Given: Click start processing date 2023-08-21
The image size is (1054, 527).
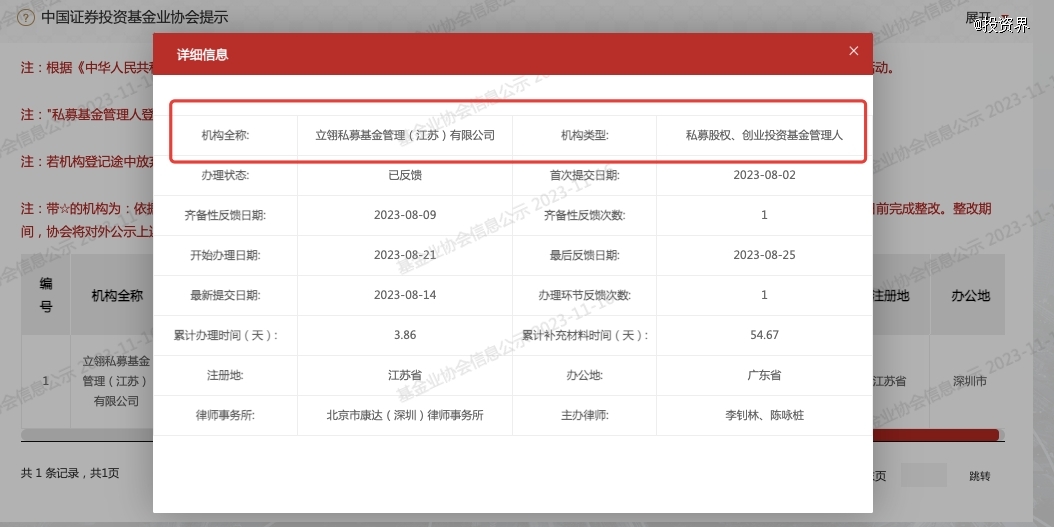Looking at the screenshot, I should 405,255.
